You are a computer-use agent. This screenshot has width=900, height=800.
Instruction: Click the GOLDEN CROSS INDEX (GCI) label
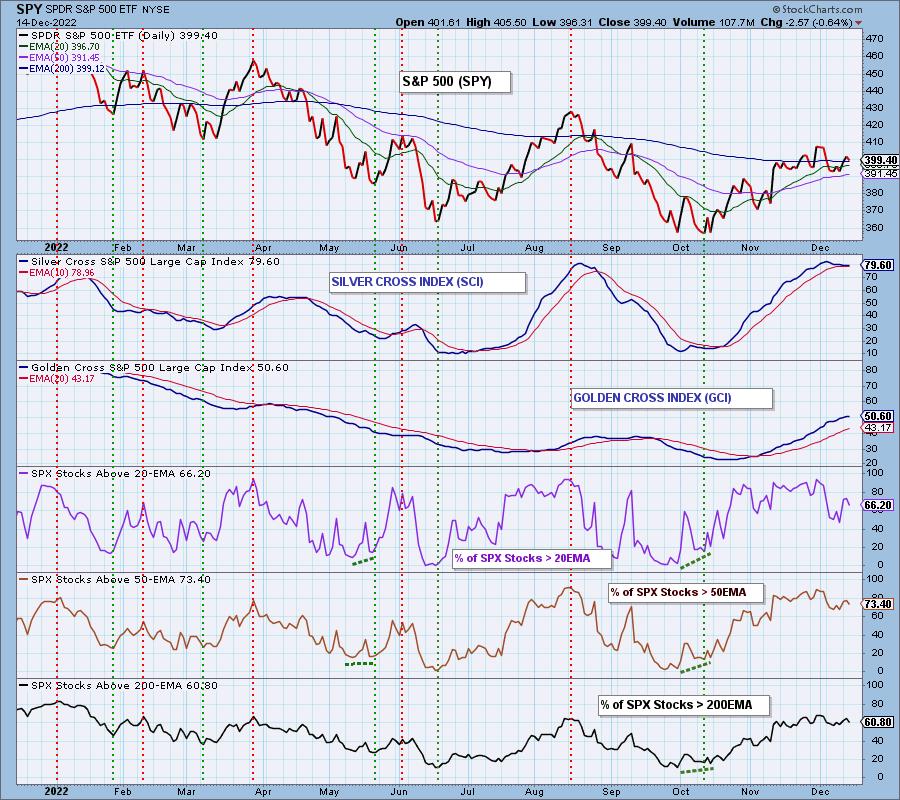click(x=672, y=398)
